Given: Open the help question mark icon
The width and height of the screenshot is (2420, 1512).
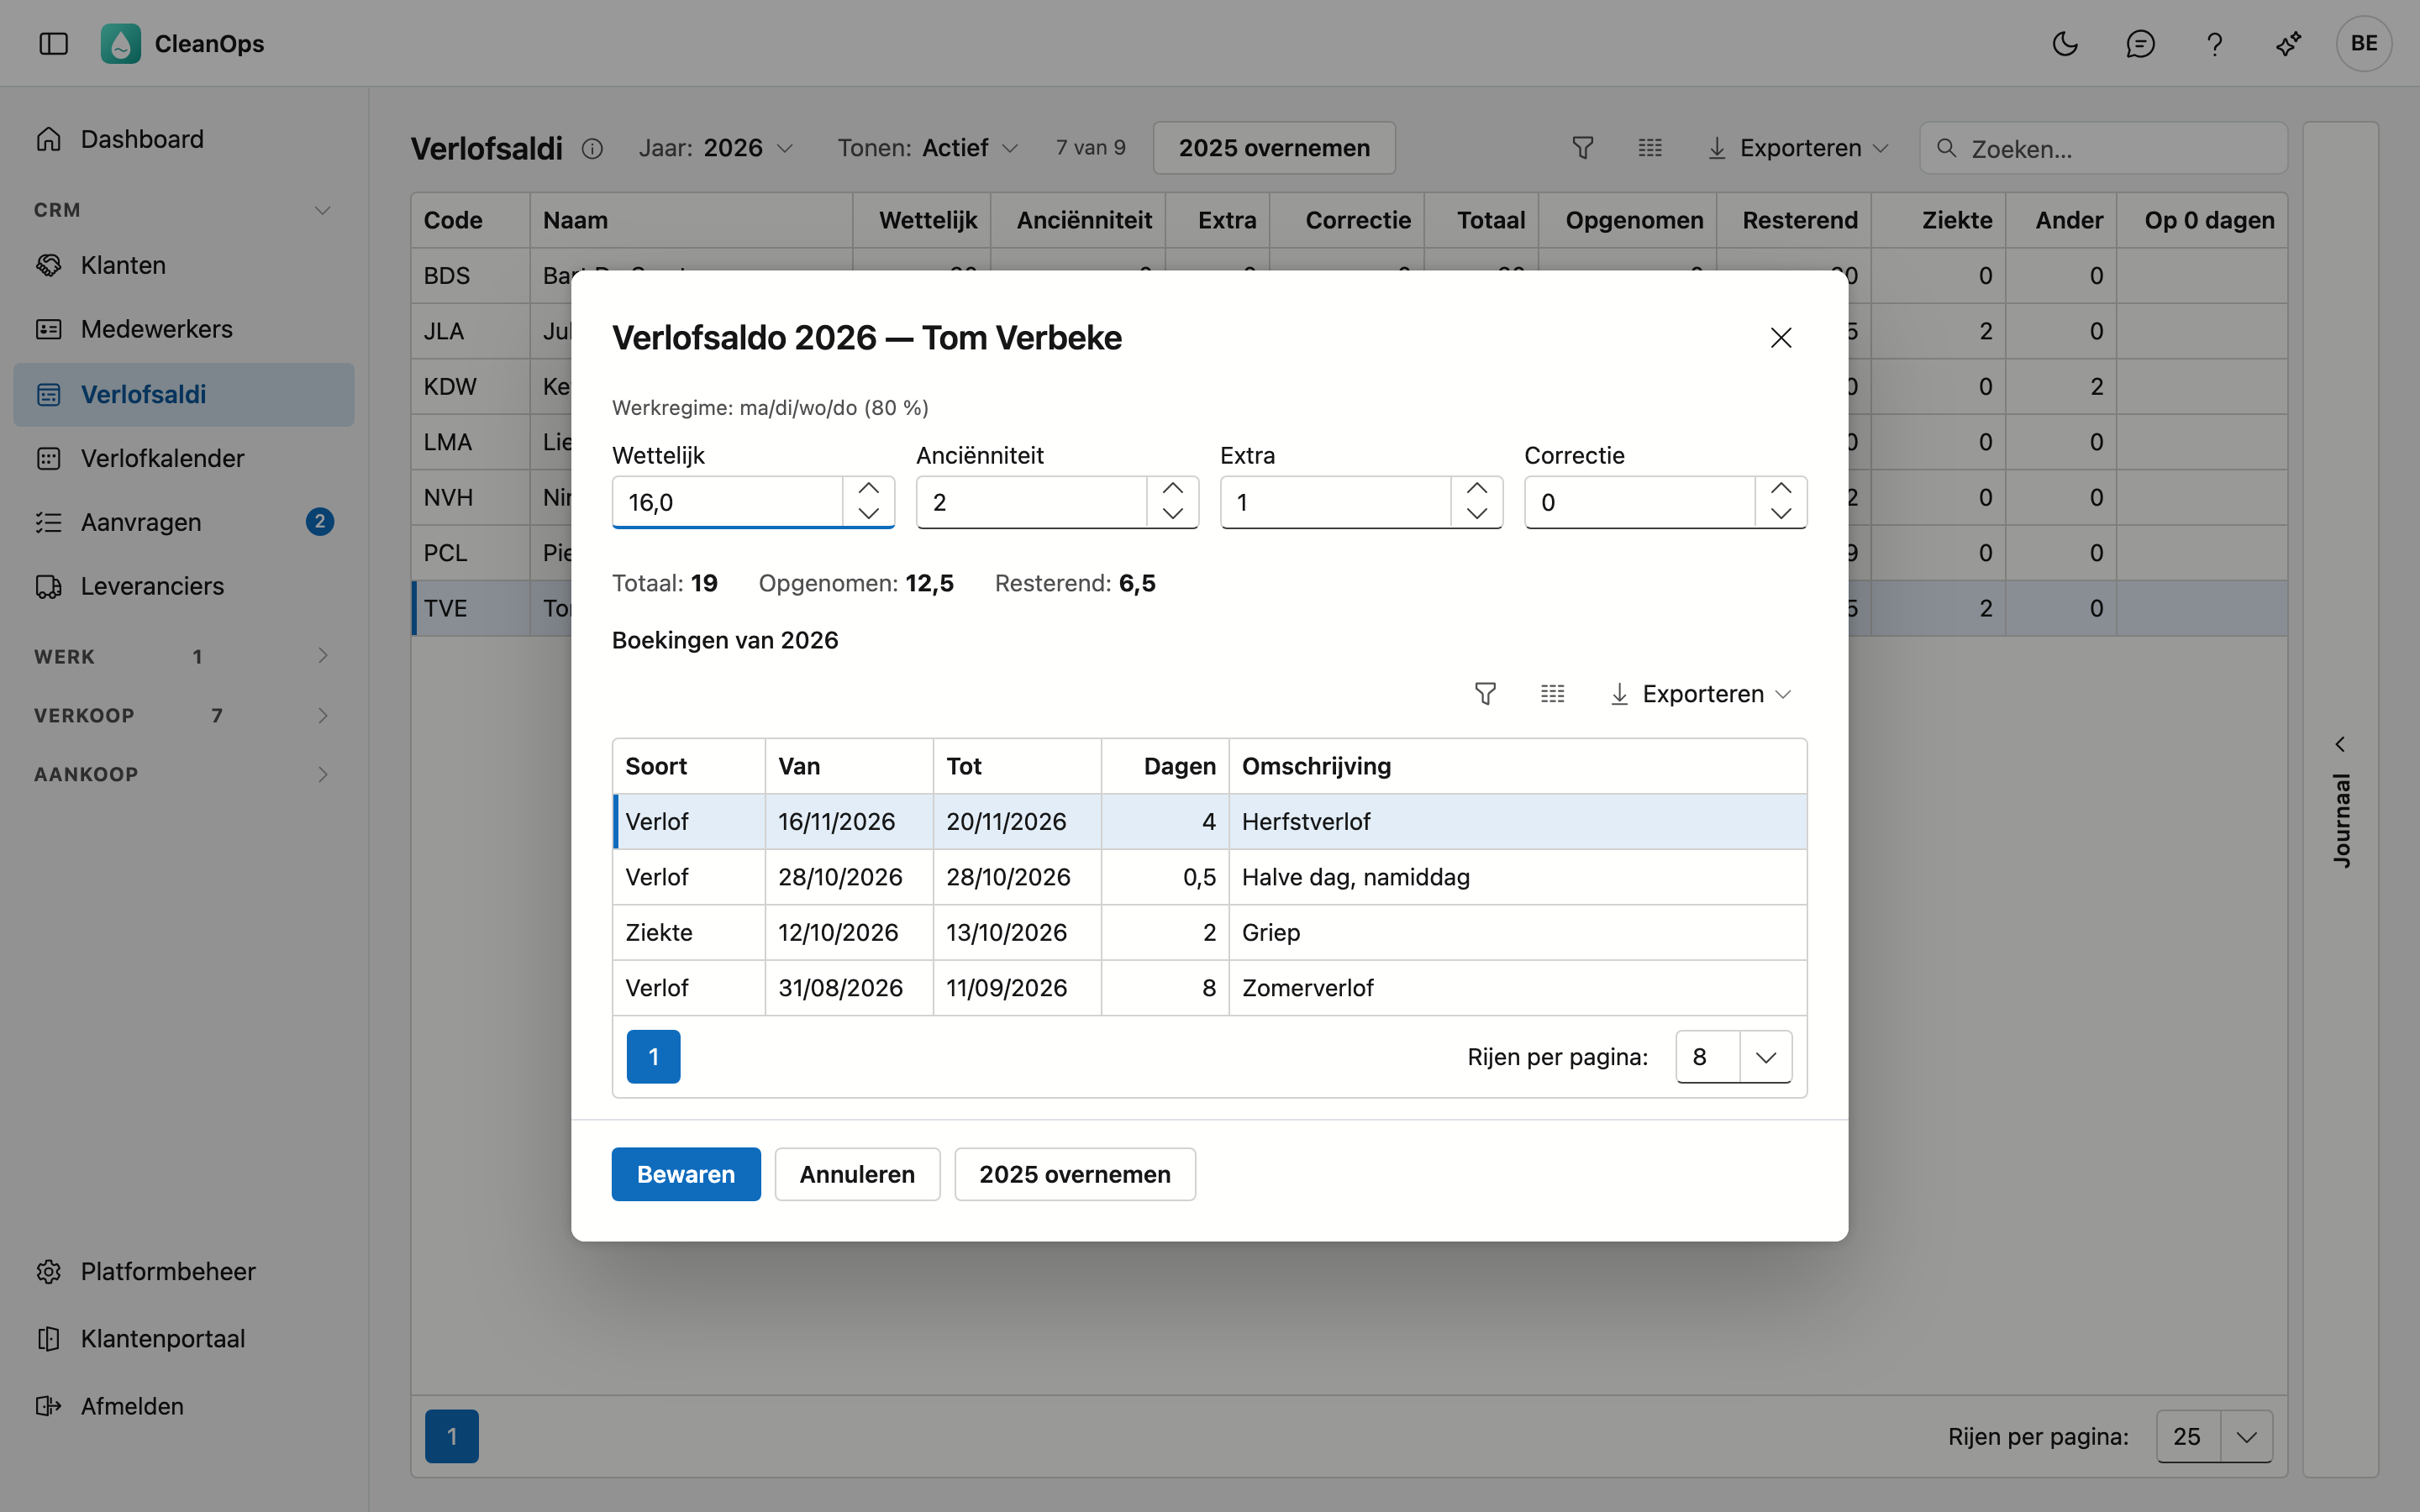Looking at the screenshot, I should pos(2214,43).
